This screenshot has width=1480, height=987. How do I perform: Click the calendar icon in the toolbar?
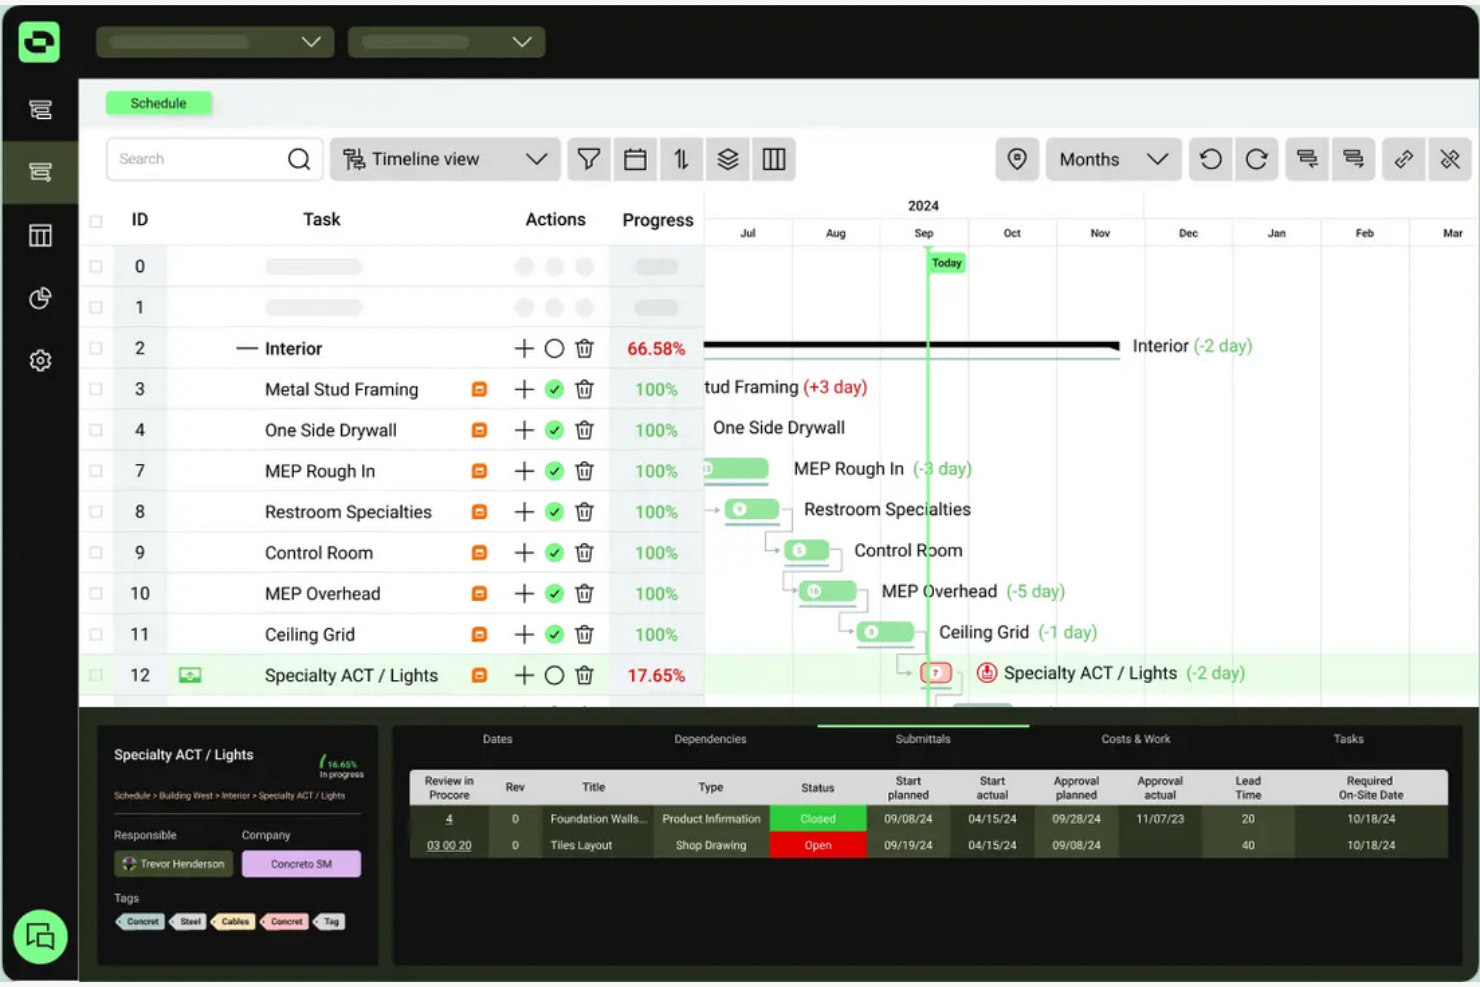point(635,159)
